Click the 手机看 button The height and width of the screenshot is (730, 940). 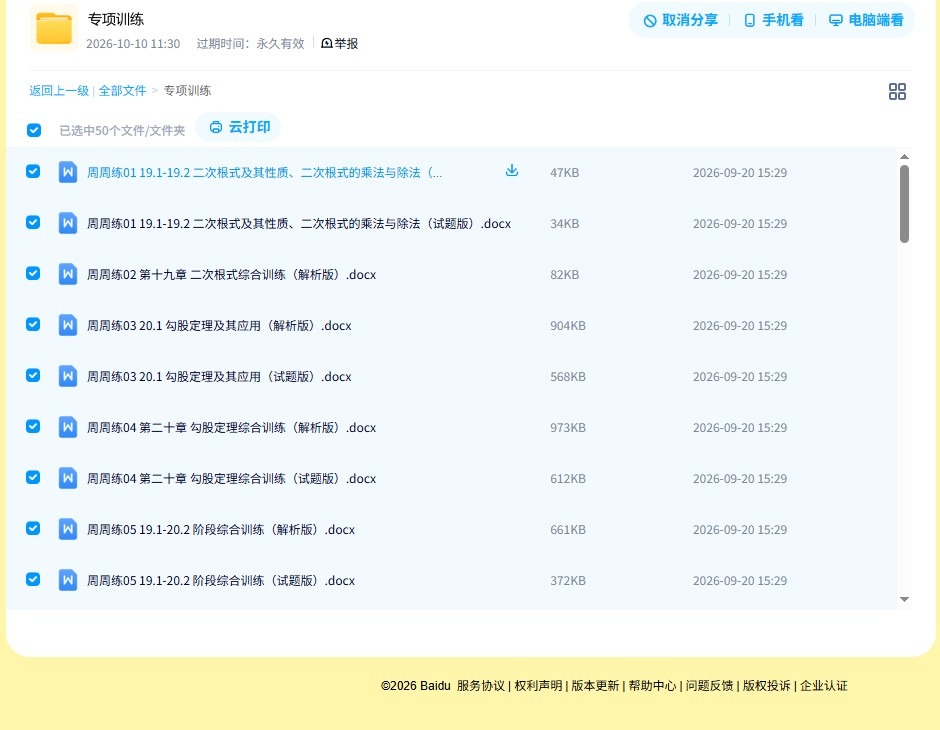pyautogui.click(x=773, y=20)
